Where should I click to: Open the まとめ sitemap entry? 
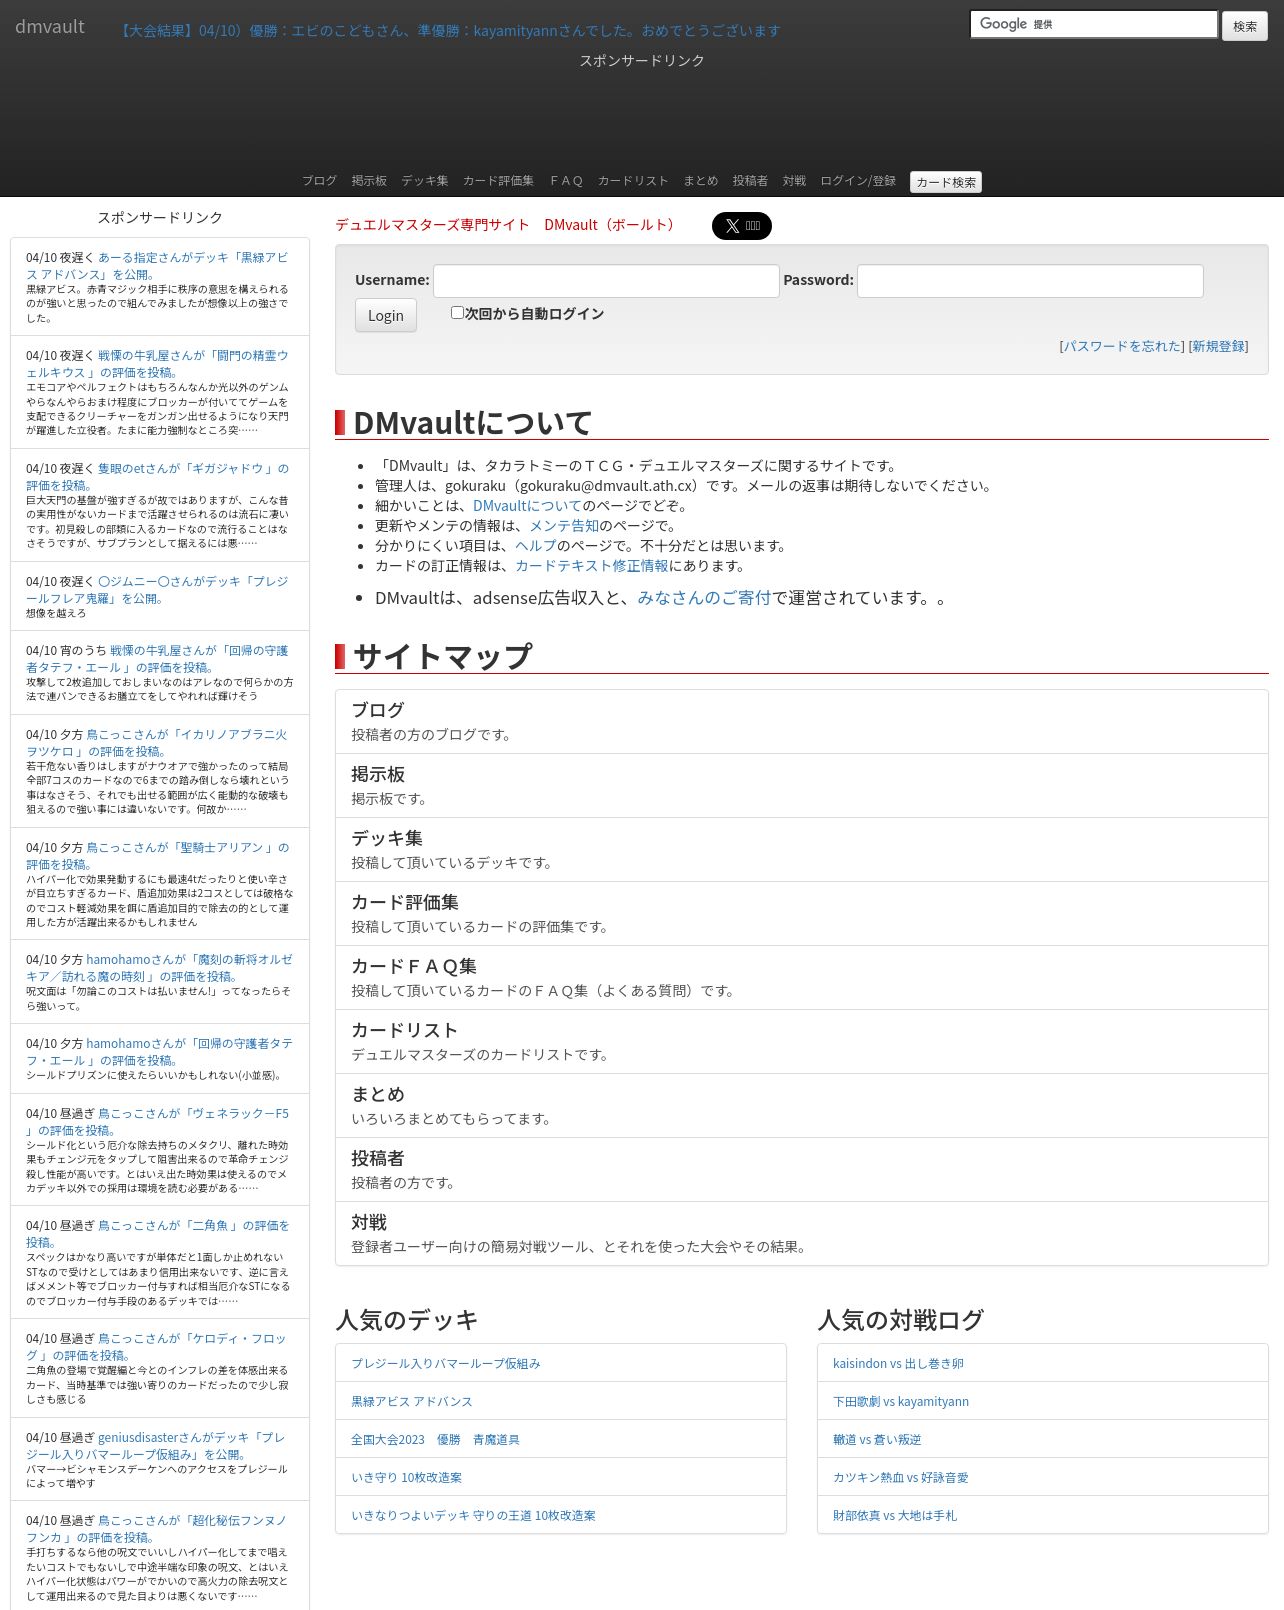pyautogui.click(x=802, y=1105)
